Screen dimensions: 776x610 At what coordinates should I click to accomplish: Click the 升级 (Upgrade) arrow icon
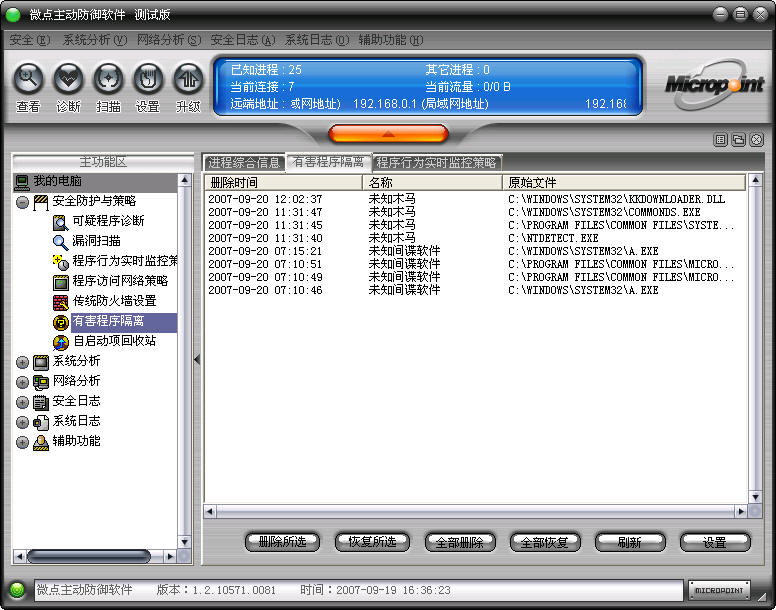pyautogui.click(x=188, y=79)
